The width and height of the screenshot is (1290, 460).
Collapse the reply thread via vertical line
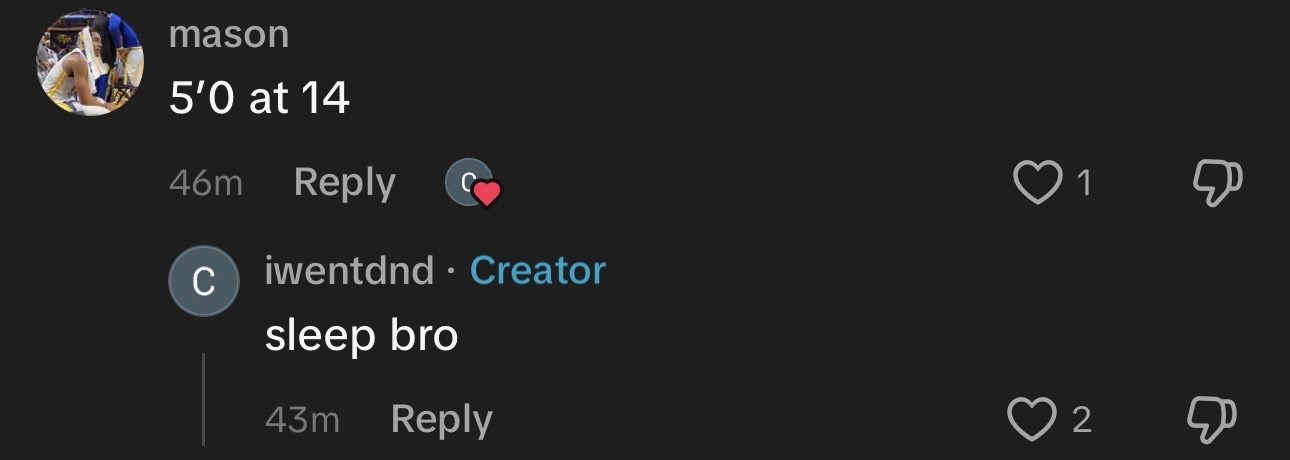click(x=203, y=399)
